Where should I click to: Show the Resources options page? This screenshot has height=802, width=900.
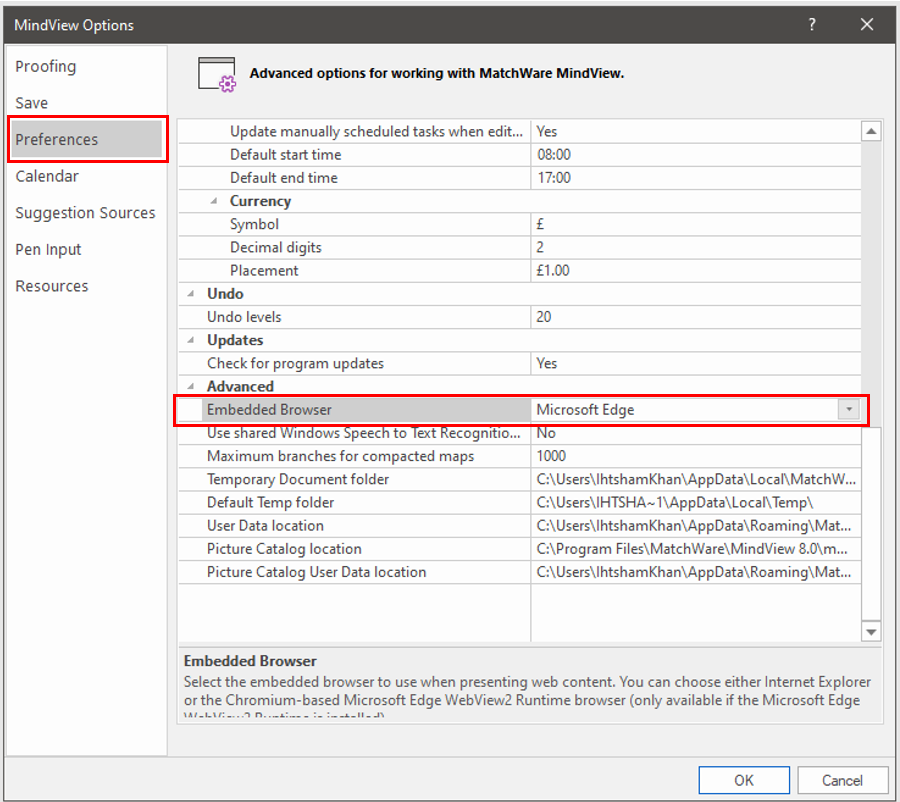(52, 286)
